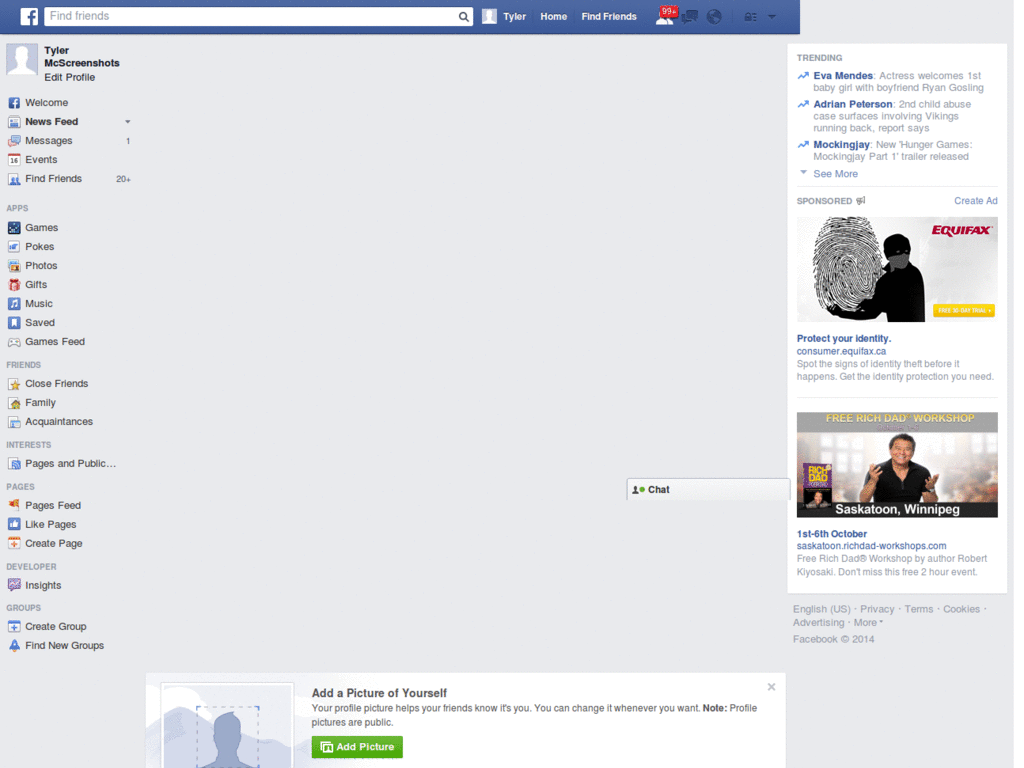1024x768 pixels.
Task: Dismiss the Add a Picture prompt
Action: pos(771,687)
